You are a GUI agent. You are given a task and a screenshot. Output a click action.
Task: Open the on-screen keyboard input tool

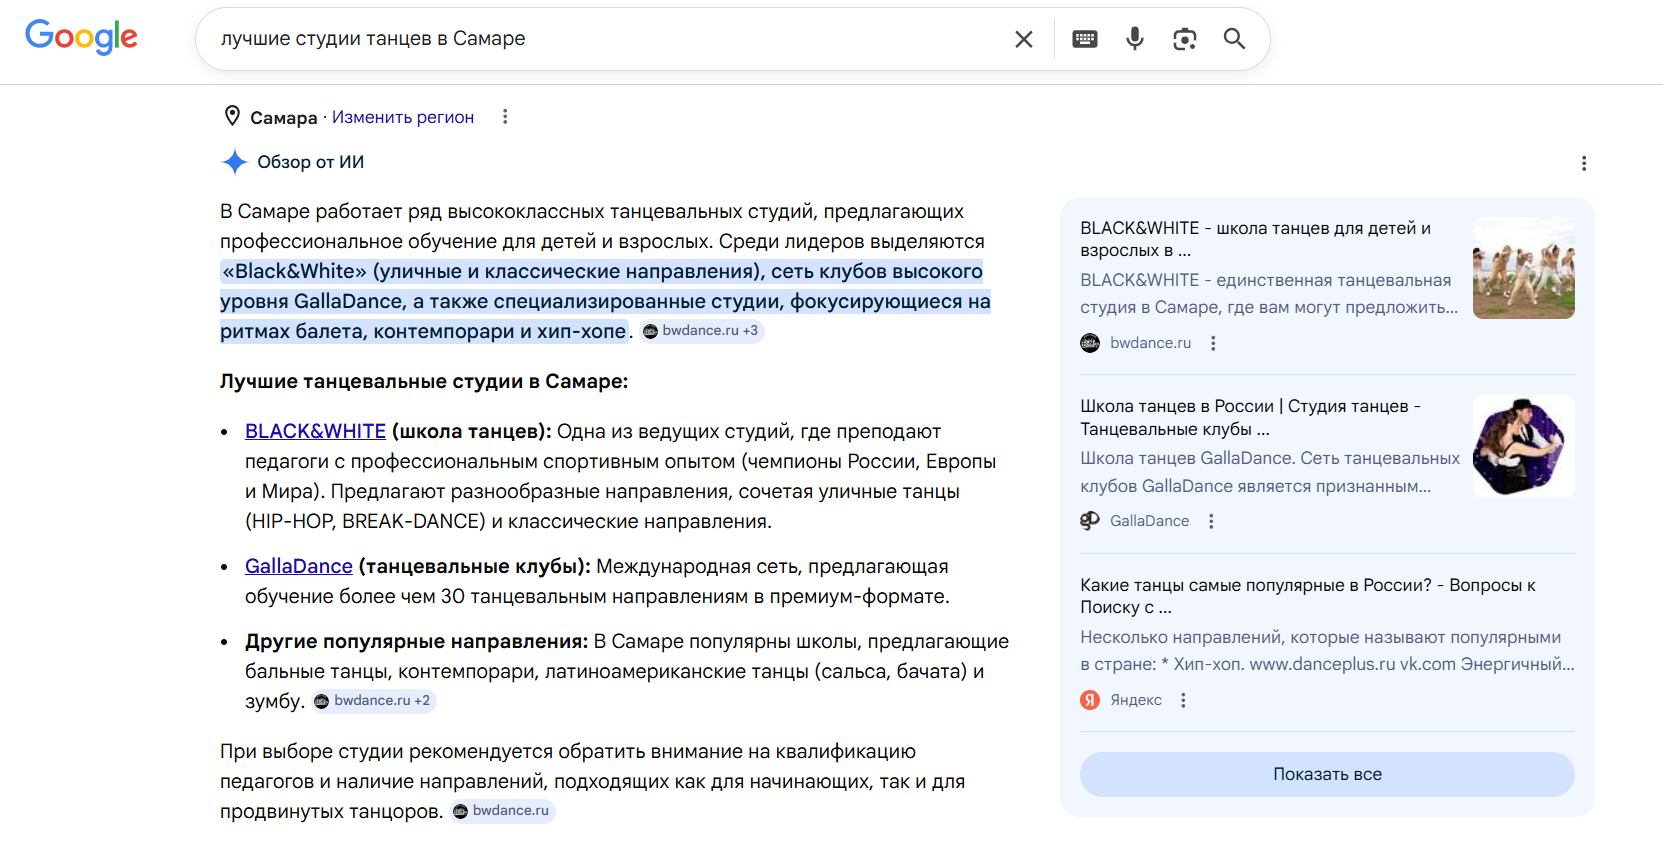tap(1085, 39)
